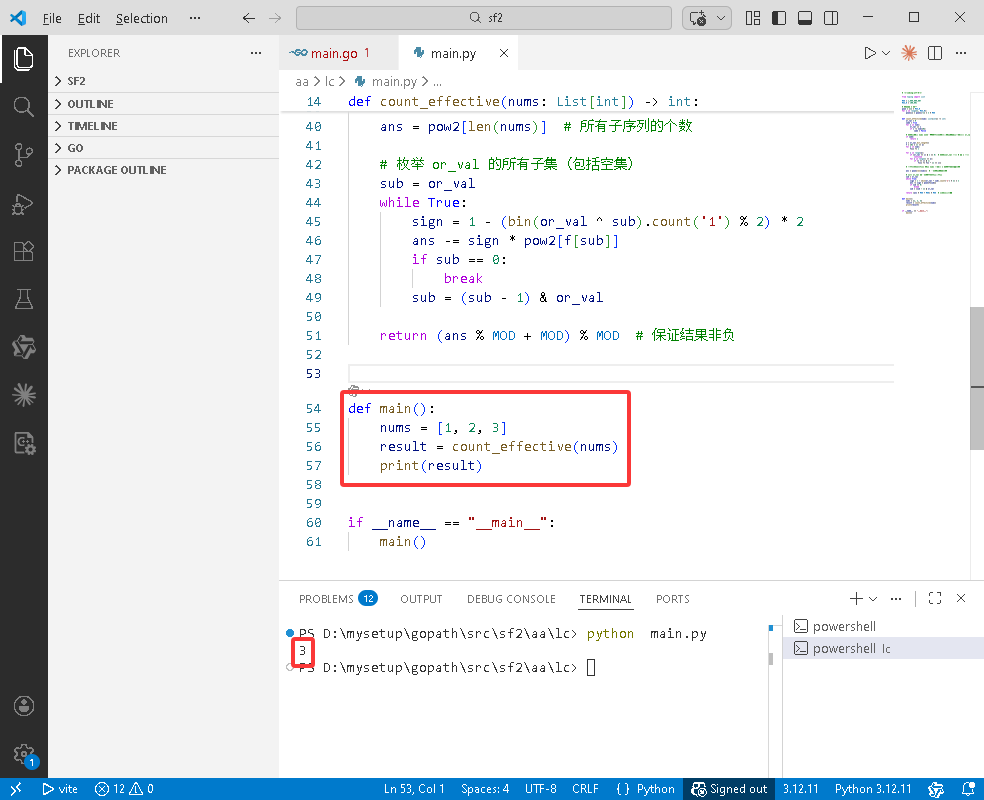Switch to the PROBLEMS panel tab

(337, 599)
